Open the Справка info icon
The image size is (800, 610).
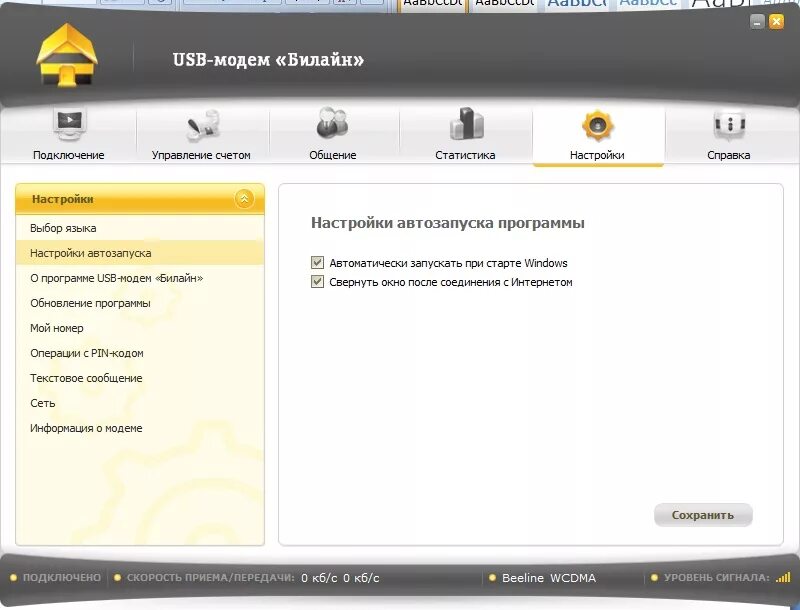point(729,125)
